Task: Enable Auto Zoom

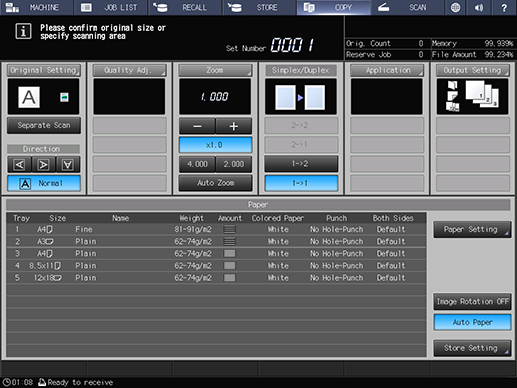Action: (x=215, y=183)
